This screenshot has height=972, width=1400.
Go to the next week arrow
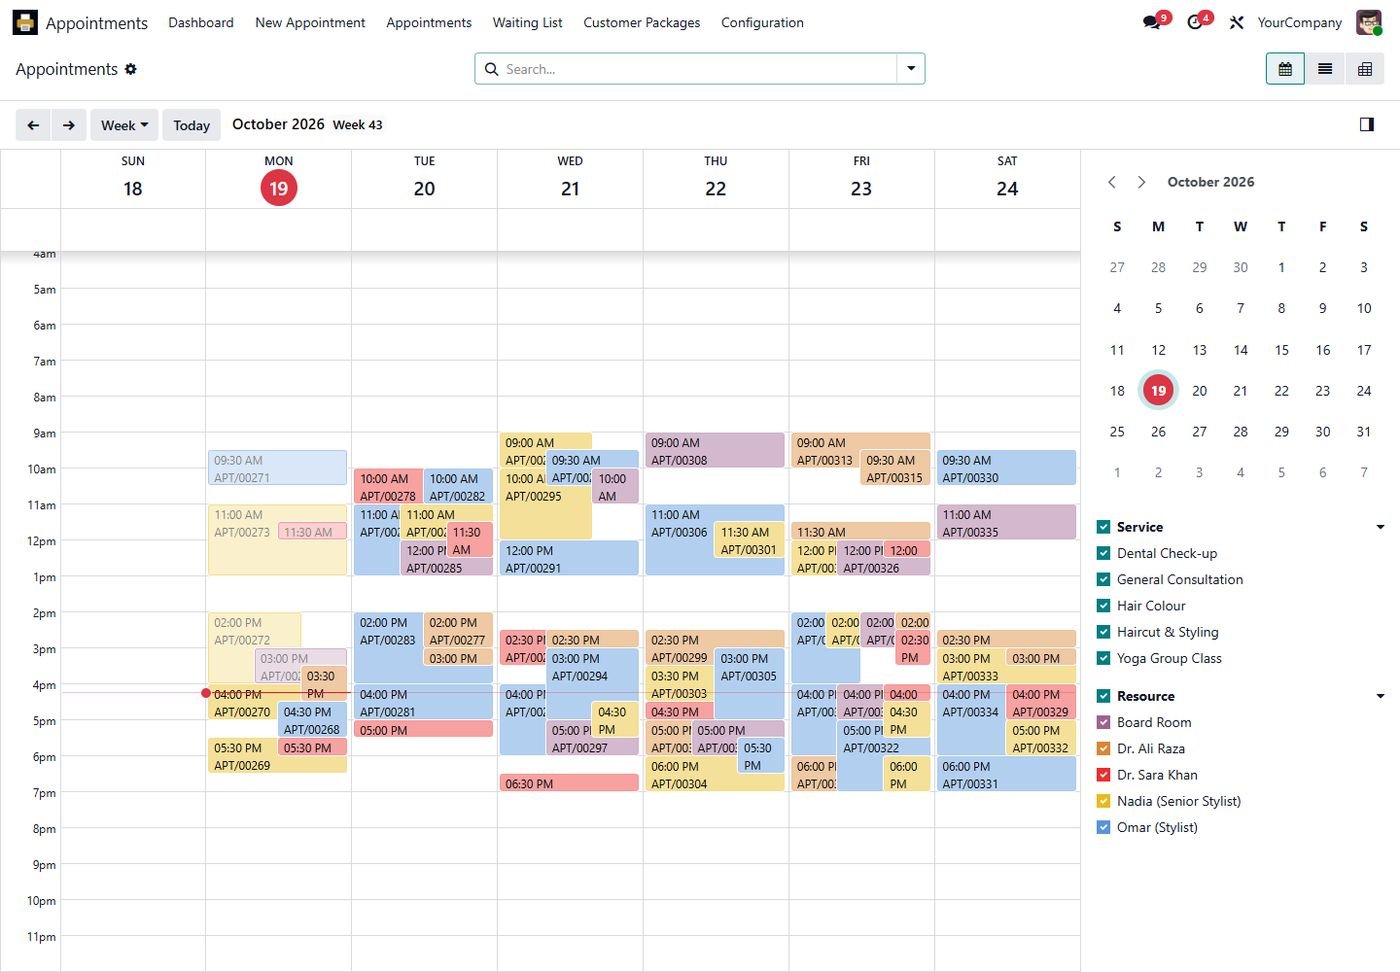pyautogui.click(x=68, y=125)
